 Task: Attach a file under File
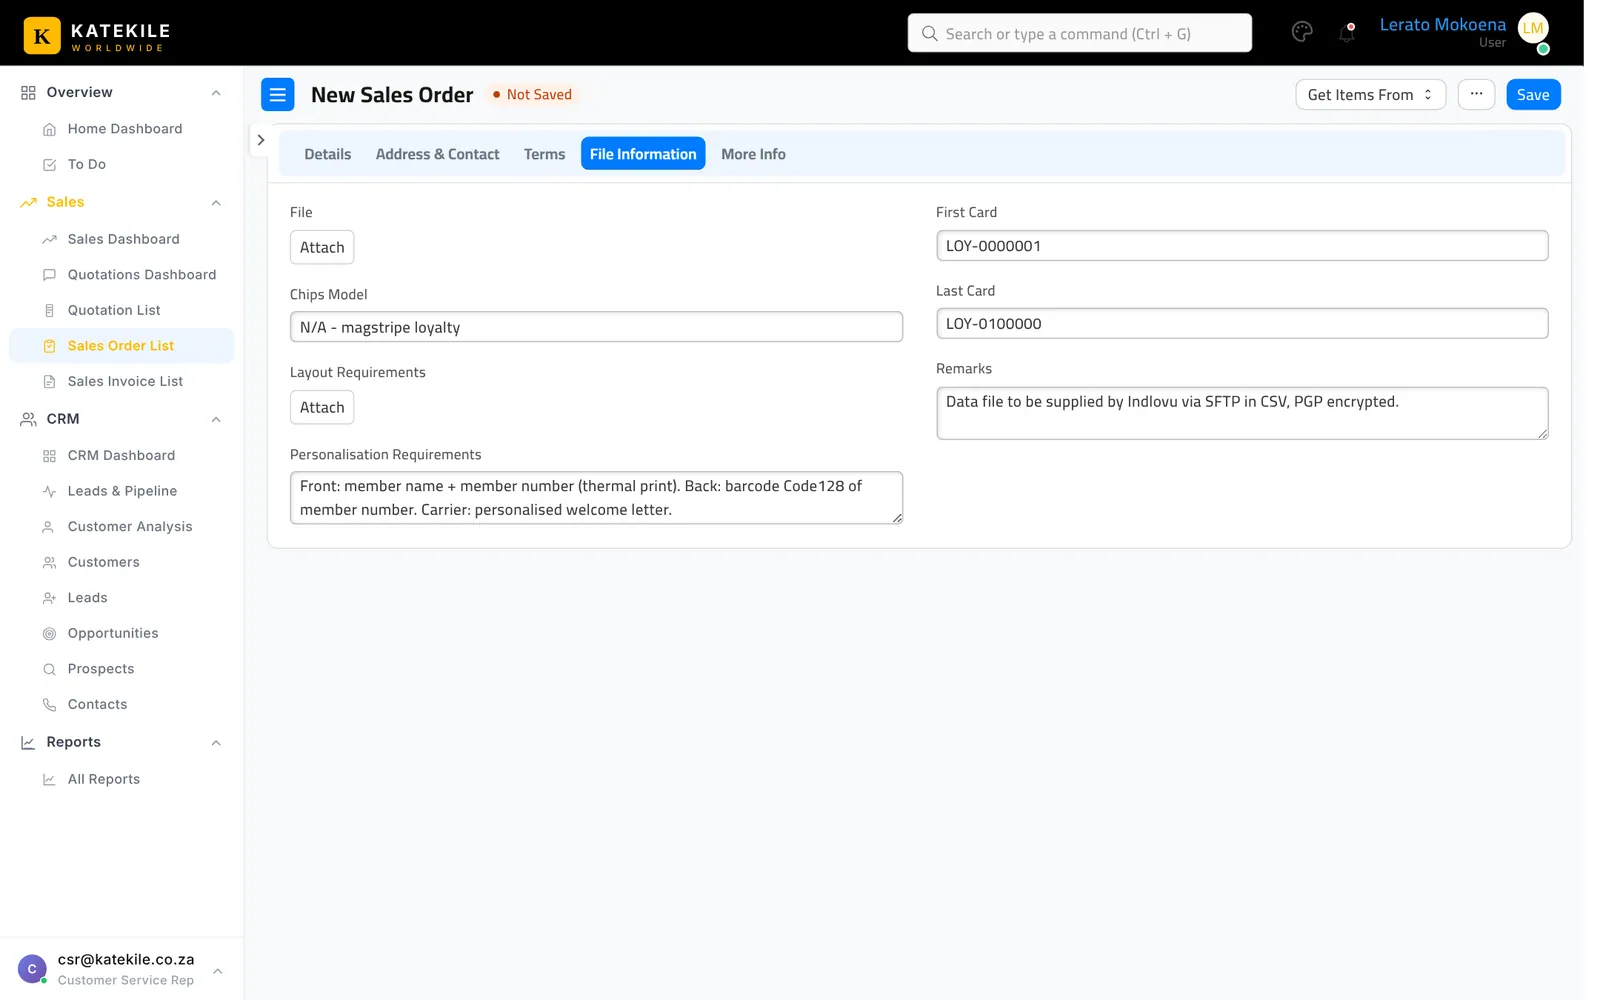(x=322, y=247)
